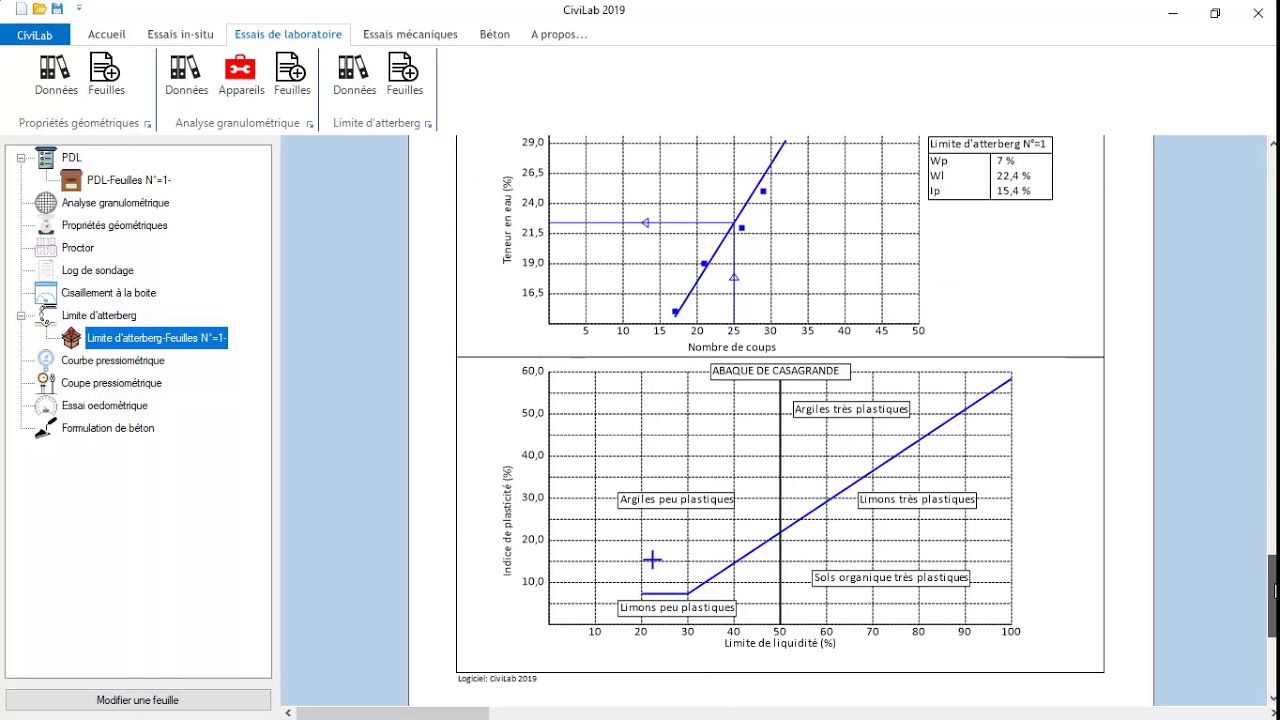
Task: Select Cisaillement à la boite item
Action: pos(109,293)
